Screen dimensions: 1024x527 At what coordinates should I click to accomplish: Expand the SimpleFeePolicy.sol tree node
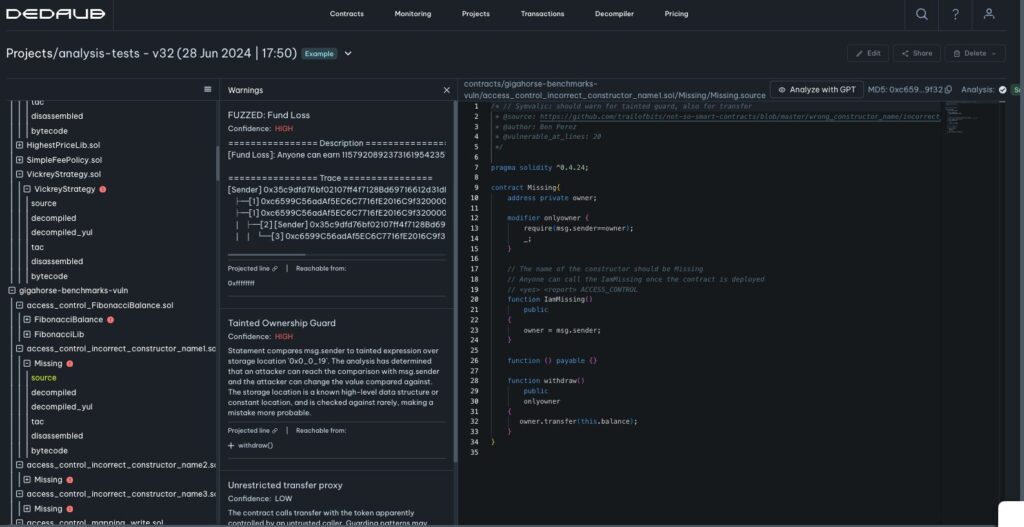point(20,160)
